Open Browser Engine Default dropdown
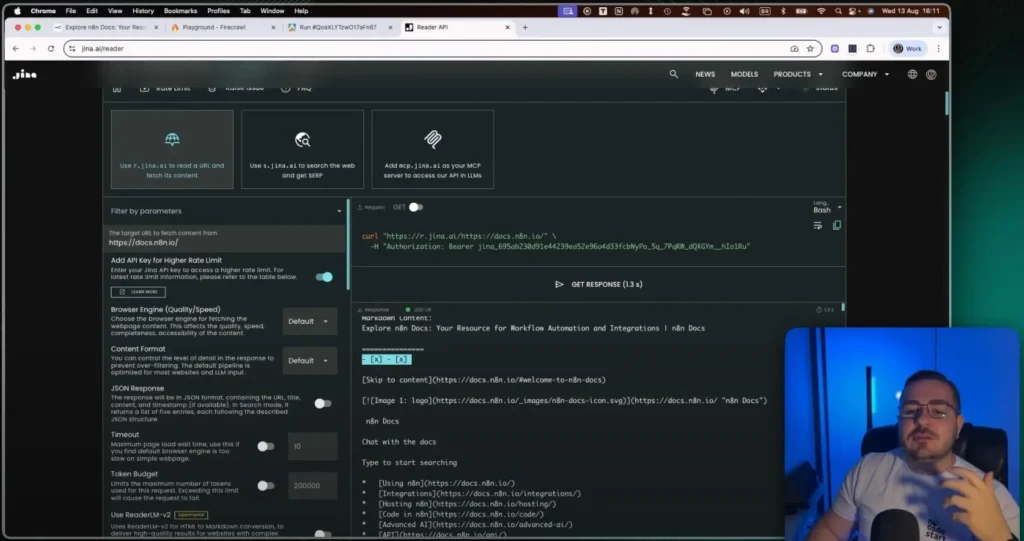The width and height of the screenshot is (1024, 541). [x=310, y=321]
